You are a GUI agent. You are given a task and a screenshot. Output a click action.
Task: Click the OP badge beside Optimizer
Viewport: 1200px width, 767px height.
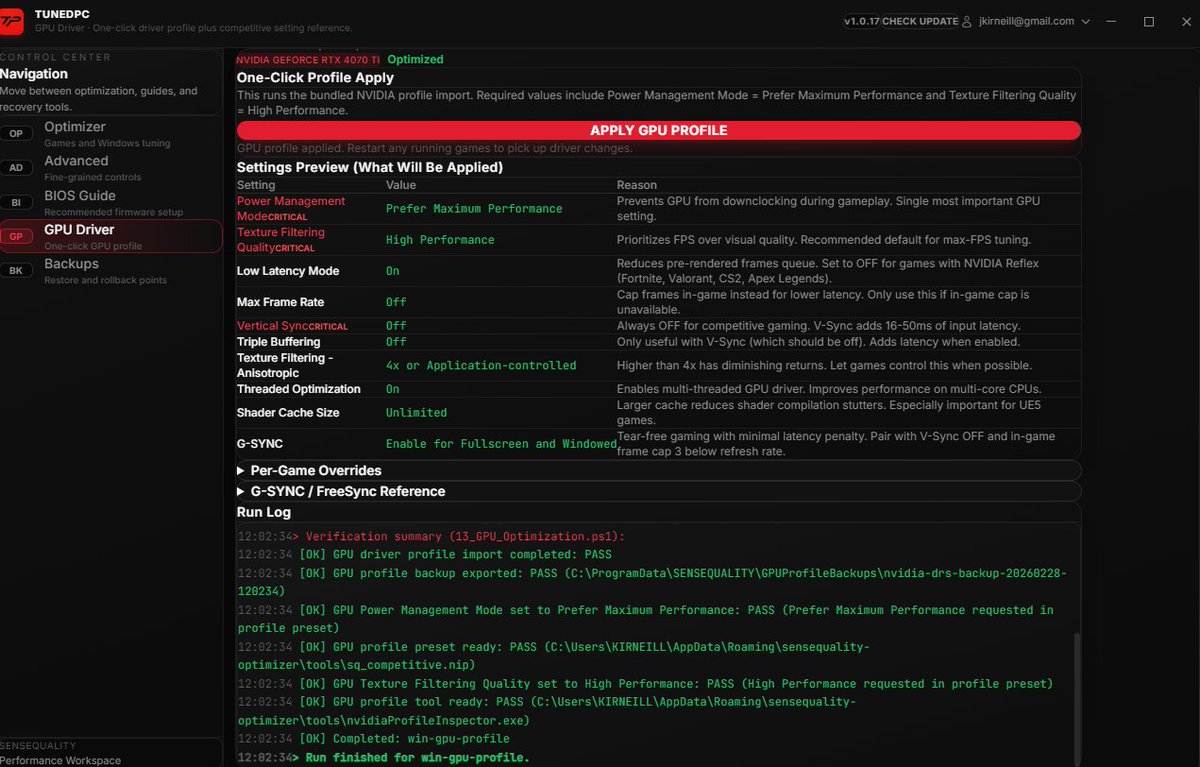tap(16, 134)
